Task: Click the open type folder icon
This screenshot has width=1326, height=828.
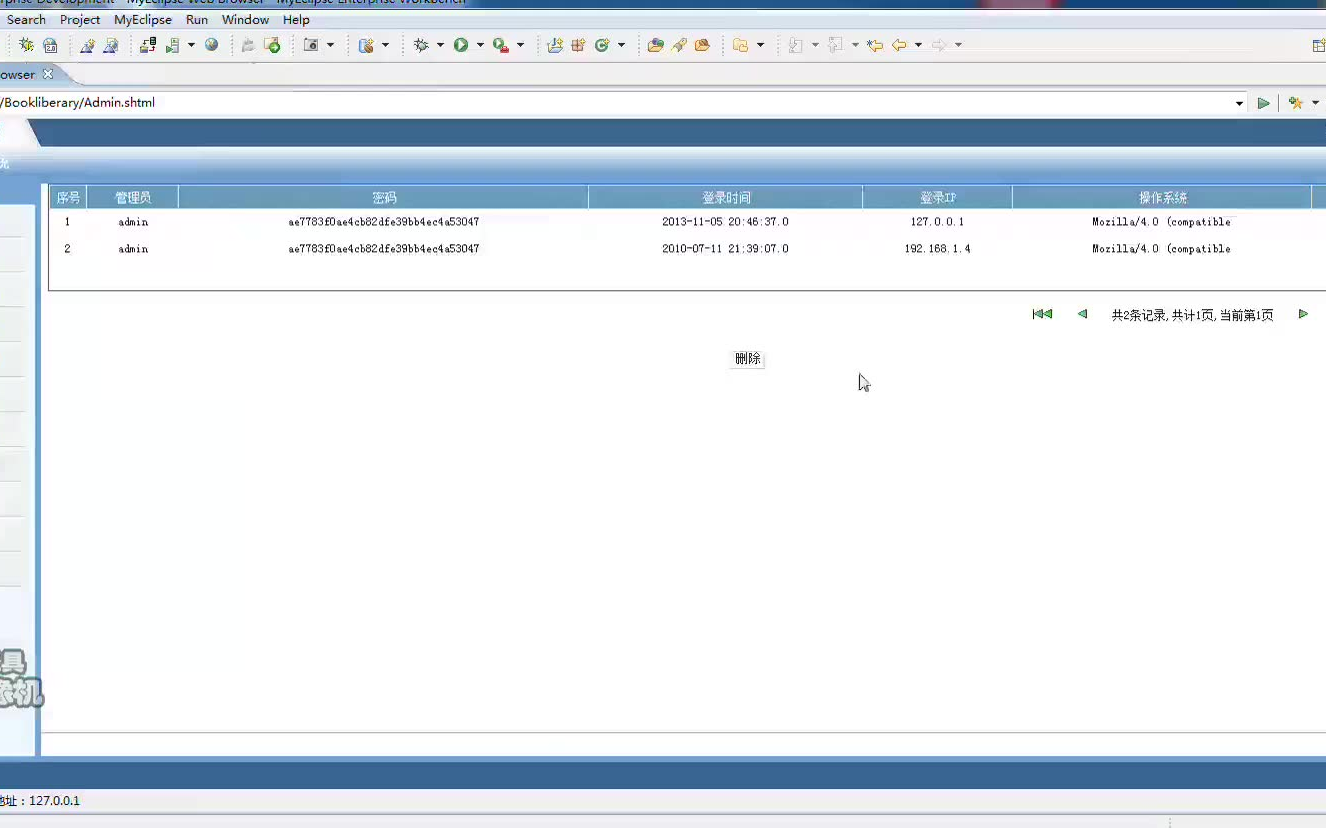Action: point(655,45)
